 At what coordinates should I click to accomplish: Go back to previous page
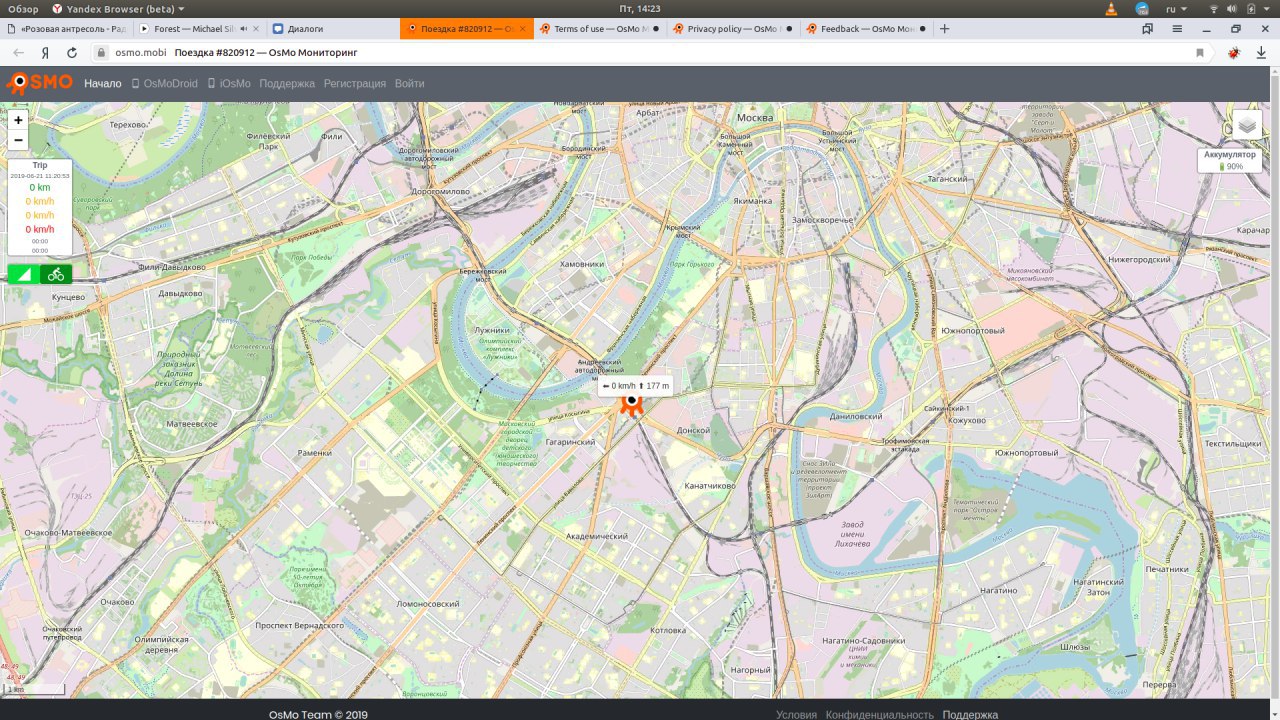click(19, 52)
